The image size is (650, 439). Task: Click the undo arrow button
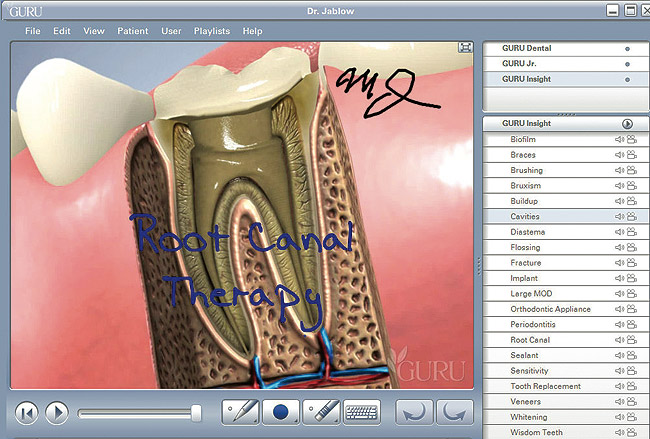pos(413,411)
